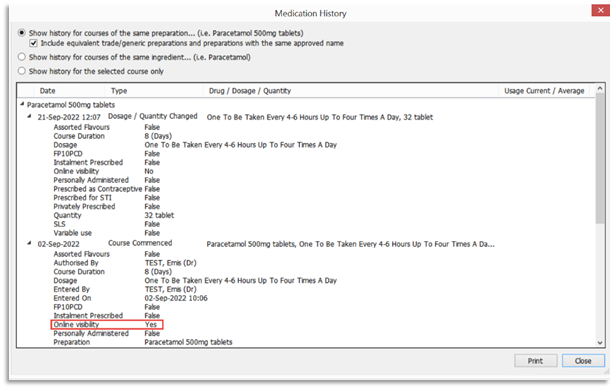Click 'Dosage' row under 02-Sep-2022

195,280
